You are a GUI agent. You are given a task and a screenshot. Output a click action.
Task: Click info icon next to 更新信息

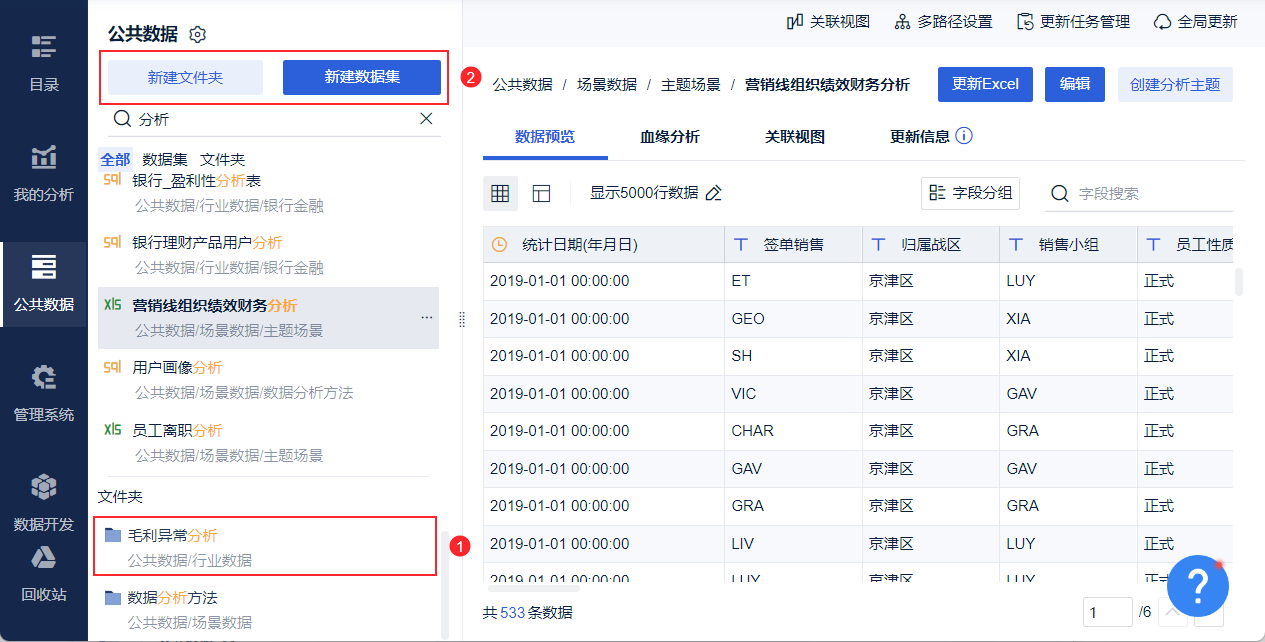(964, 136)
